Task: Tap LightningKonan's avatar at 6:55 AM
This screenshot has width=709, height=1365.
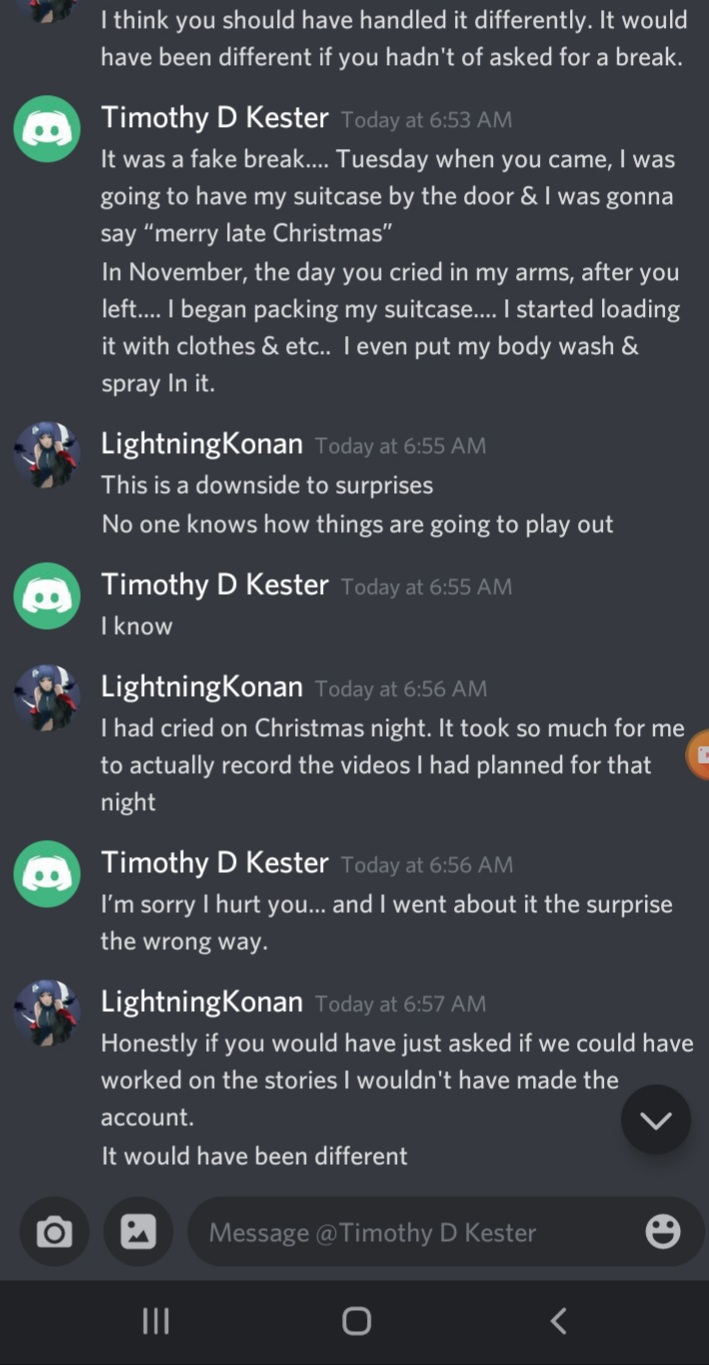Action: [47, 455]
